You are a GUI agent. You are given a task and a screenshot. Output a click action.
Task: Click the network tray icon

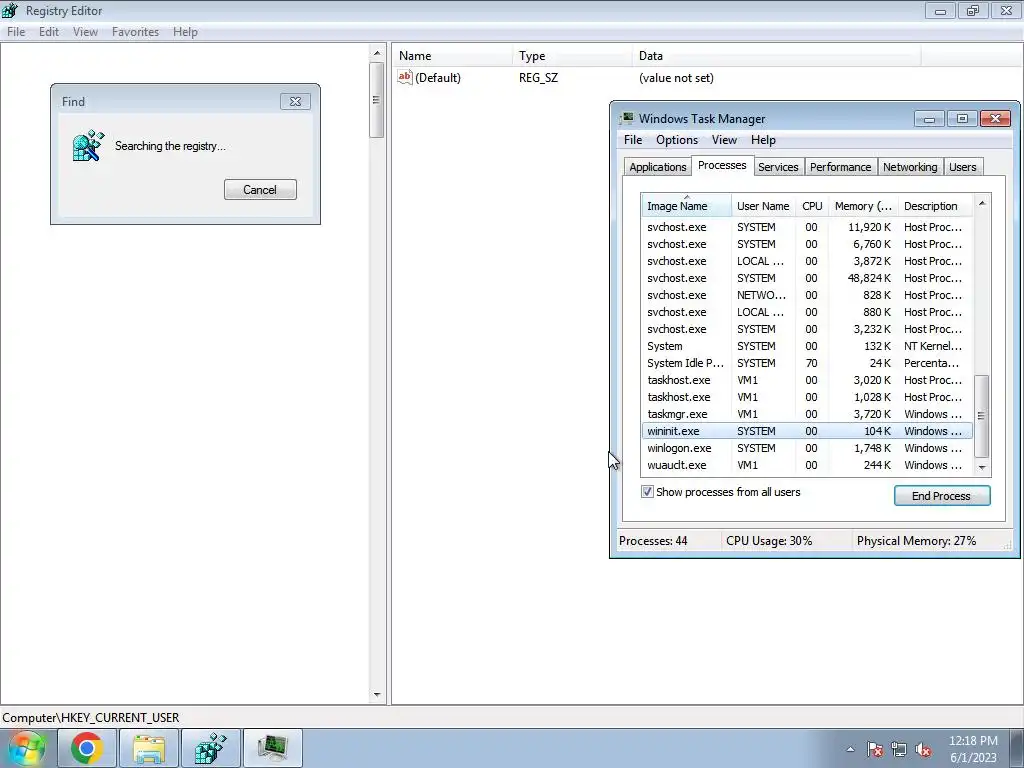(x=899, y=749)
